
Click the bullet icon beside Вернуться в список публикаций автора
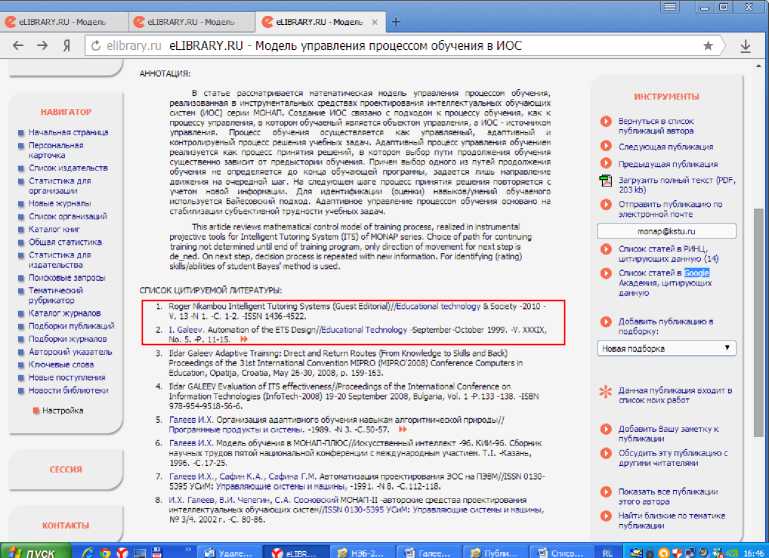point(606,121)
